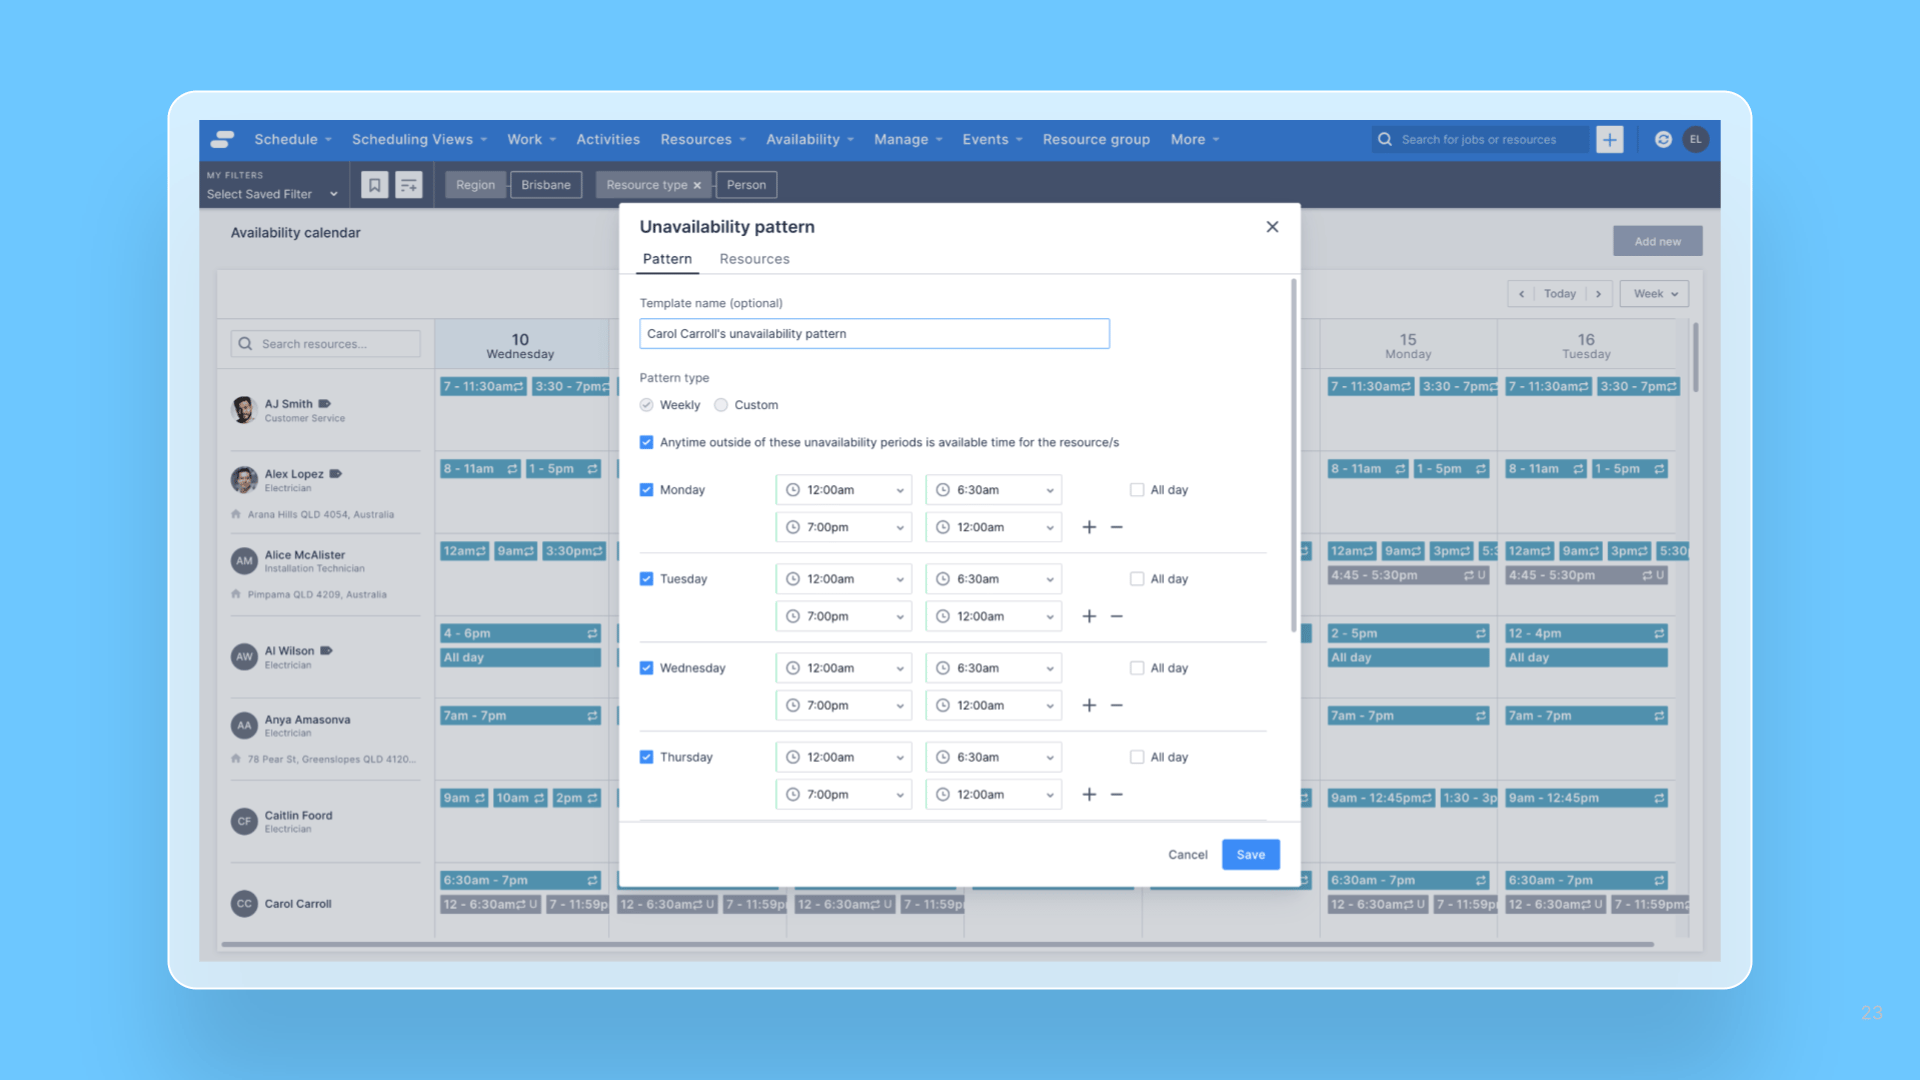Remove Wednesday time period with minus
The image size is (1920, 1080).
(x=1117, y=705)
